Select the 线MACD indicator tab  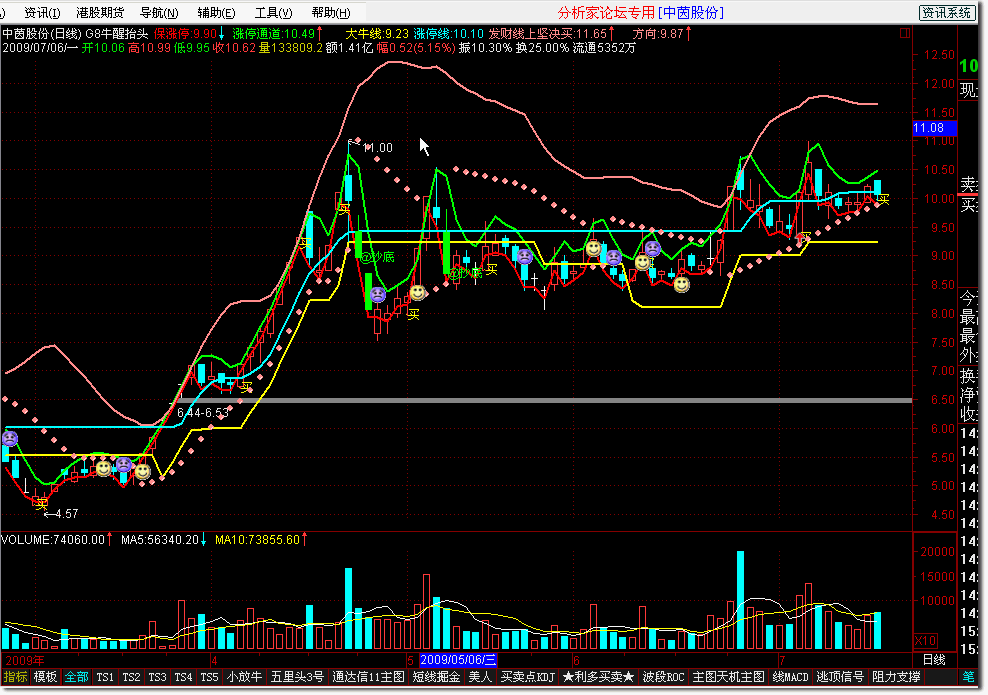[x=790, y=677]
